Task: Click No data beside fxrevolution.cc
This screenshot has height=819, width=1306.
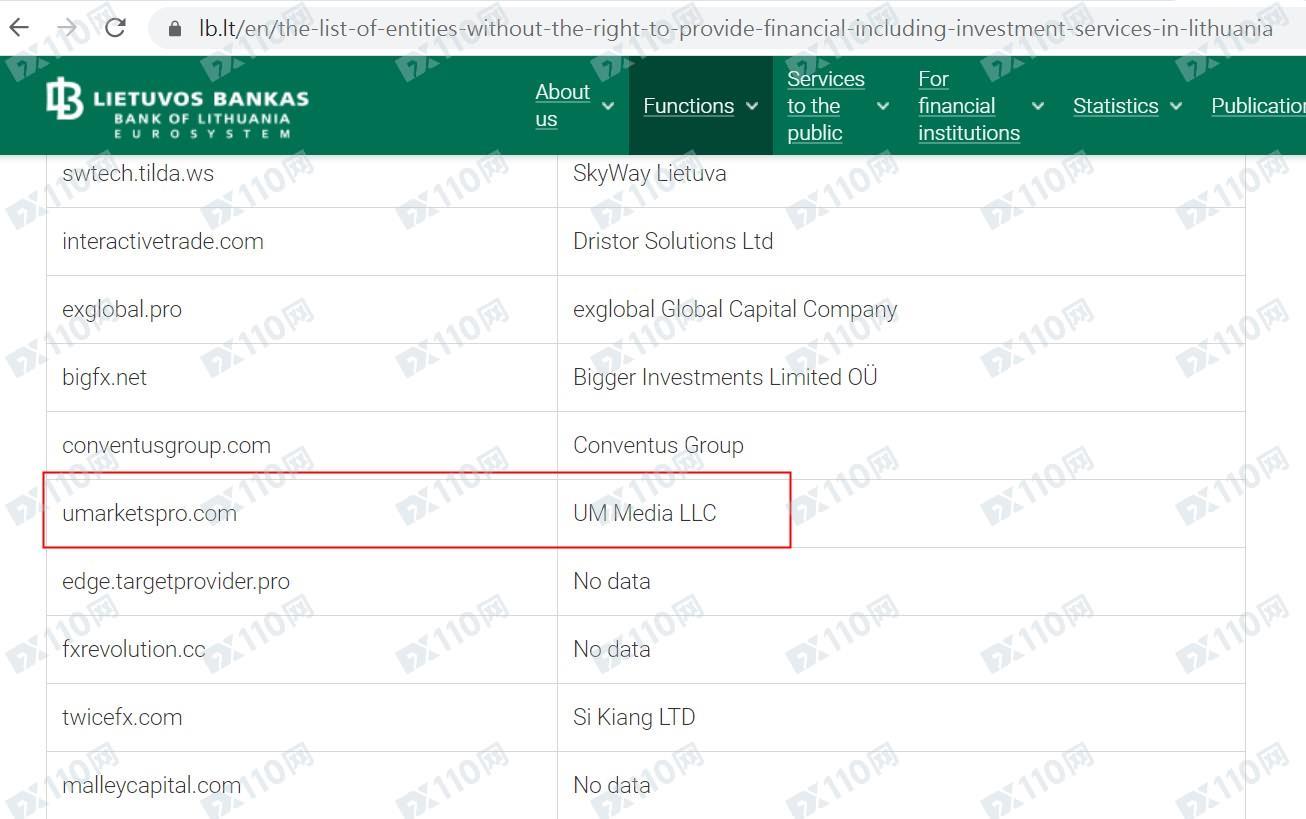Action: [901, 649]
